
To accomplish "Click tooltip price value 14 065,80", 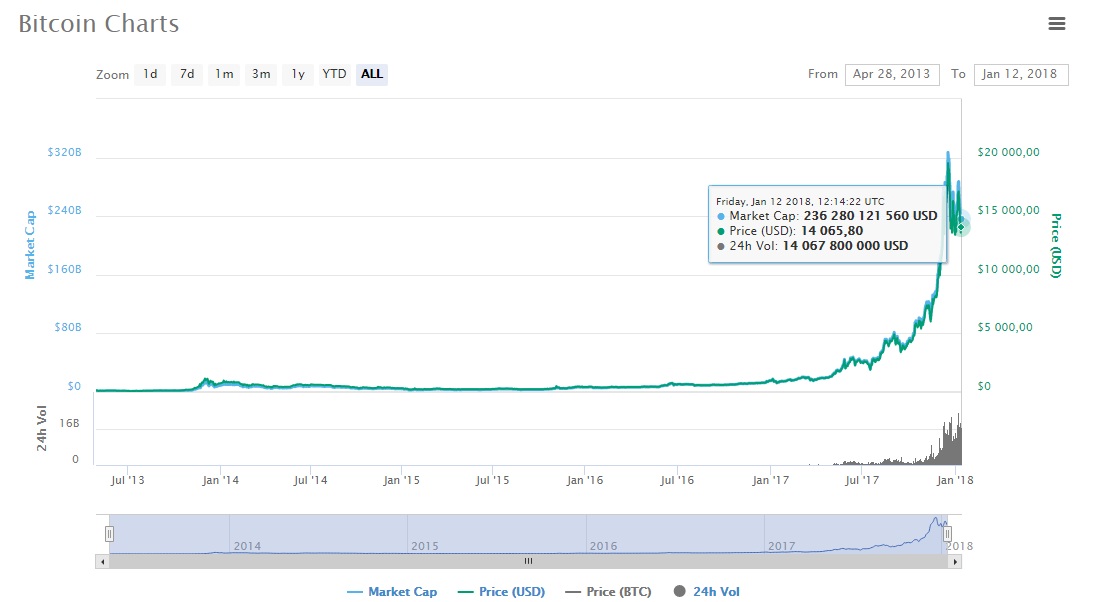I will pyautogui.click(x=832, y=231).
